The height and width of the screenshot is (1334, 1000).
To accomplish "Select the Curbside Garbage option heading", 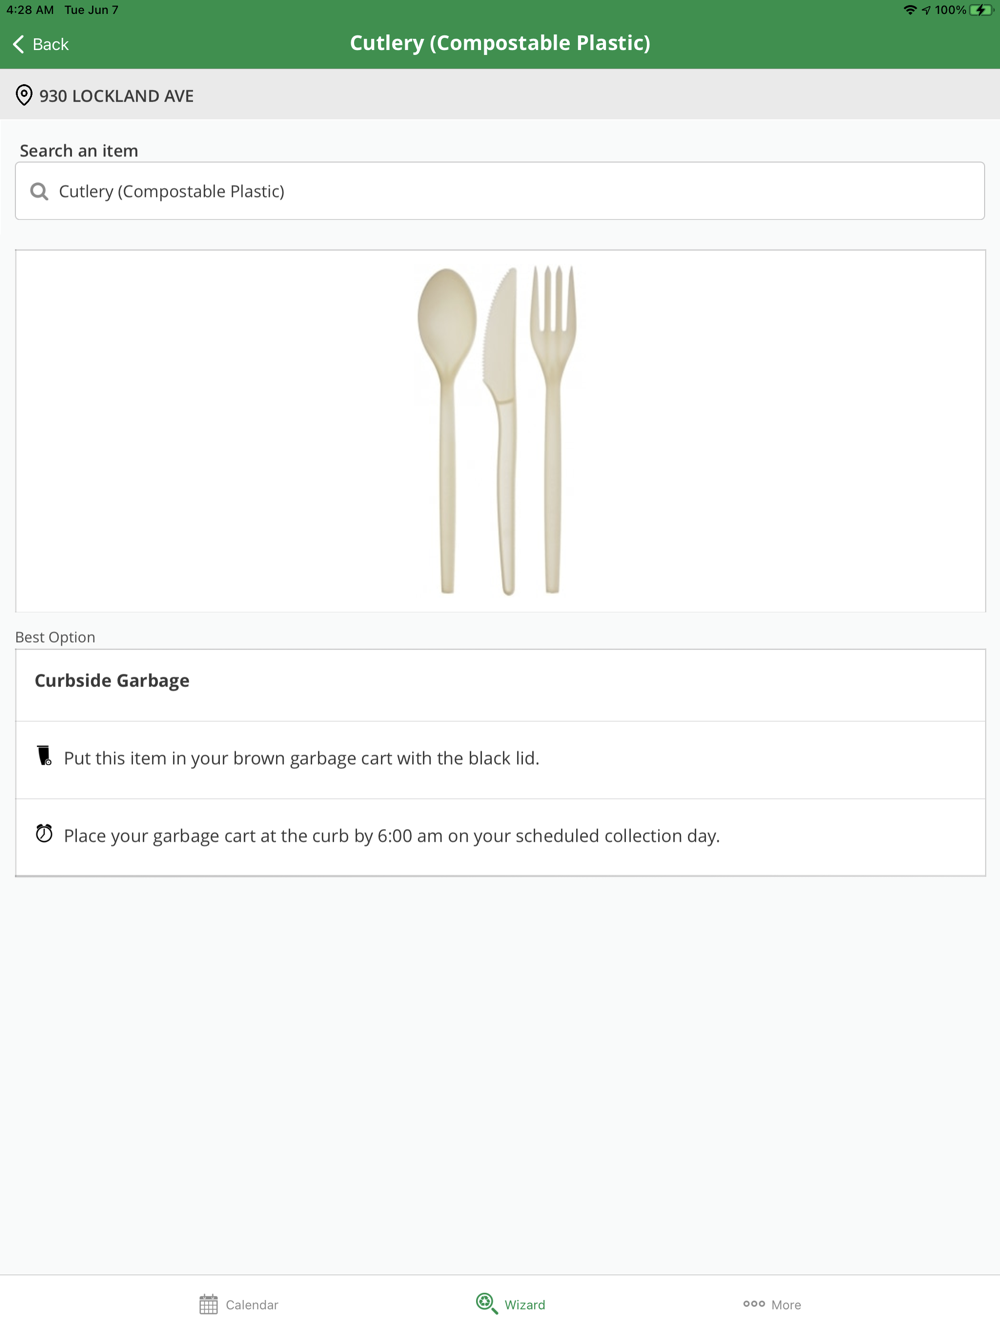I will [x=112, y=681].
